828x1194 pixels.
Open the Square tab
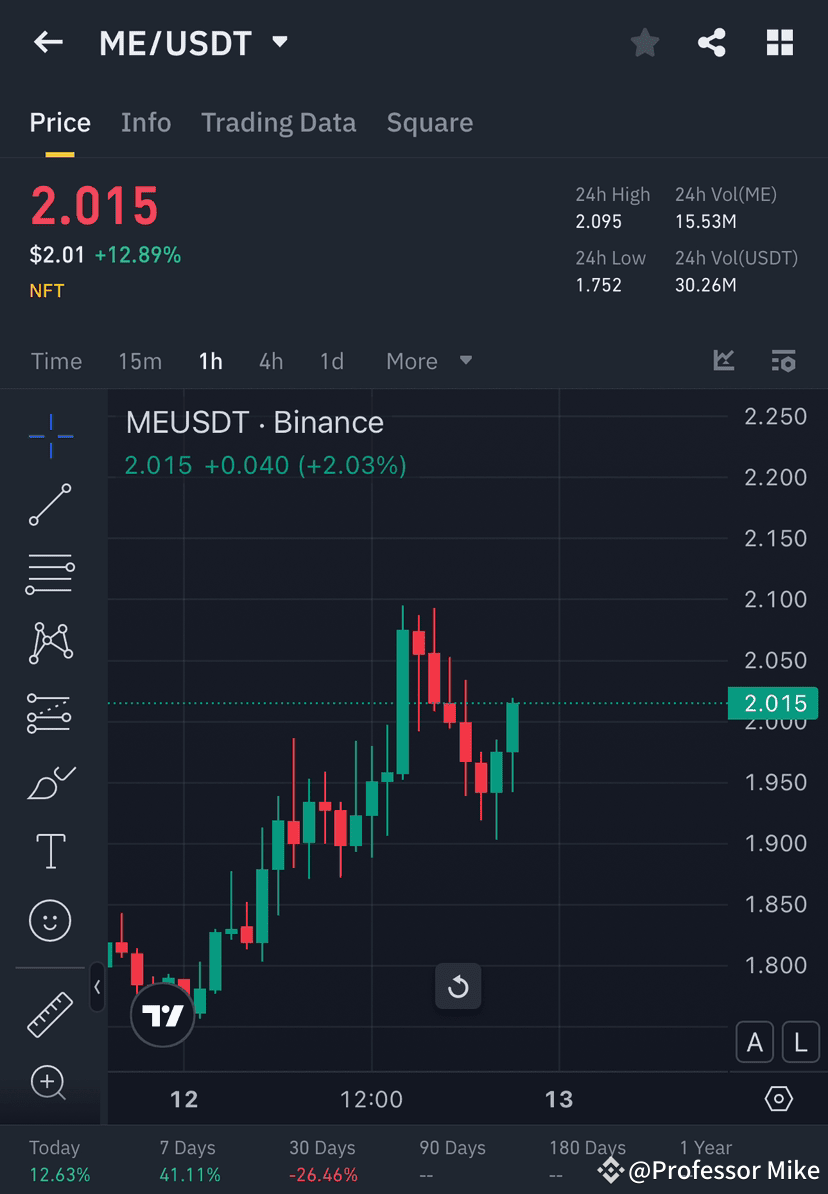(429, 122)
